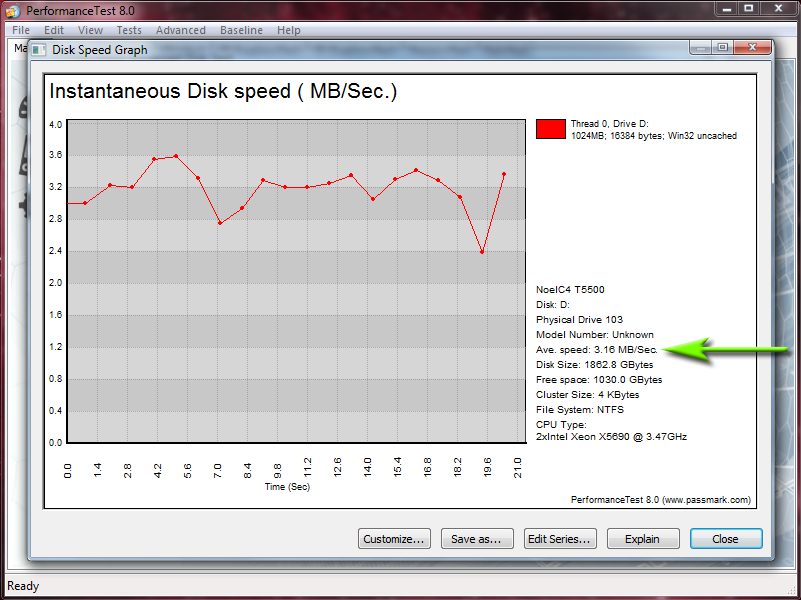The height and width of the screenshot is (600, 801).
Task: Open the File menu
Action: point(21,30)
